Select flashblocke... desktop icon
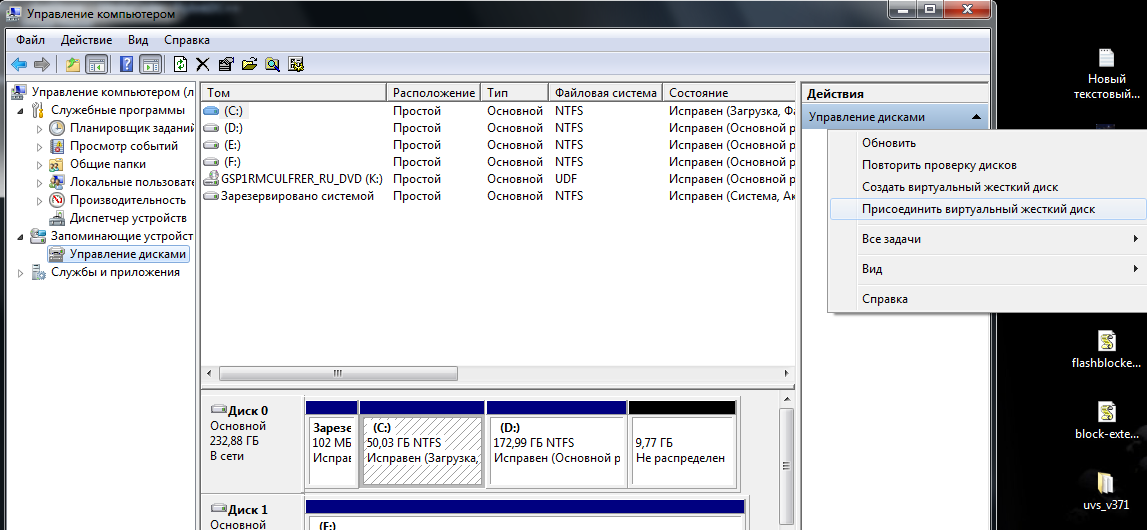This screenshot has width=1147, height=530. point(1106,349)
